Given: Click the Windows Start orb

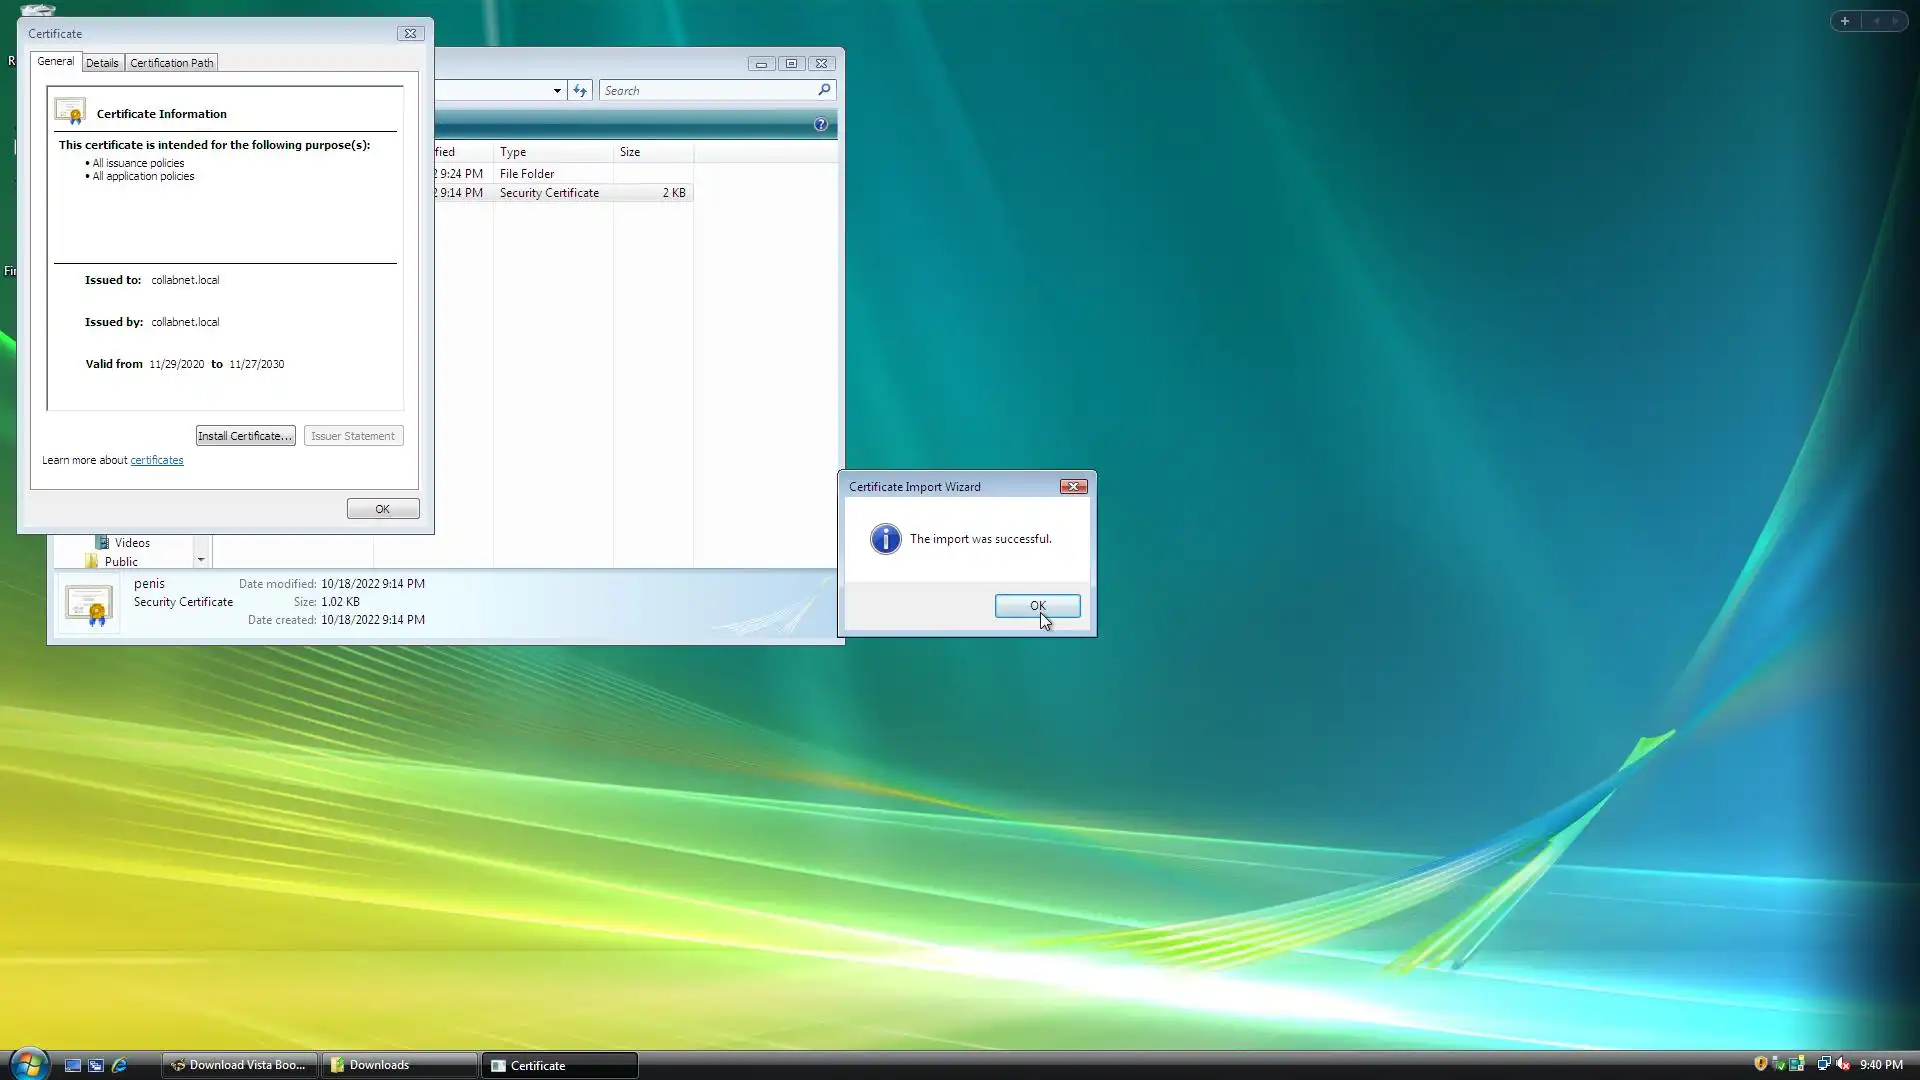Looking at the screenshot, I should click(29, 1064).
